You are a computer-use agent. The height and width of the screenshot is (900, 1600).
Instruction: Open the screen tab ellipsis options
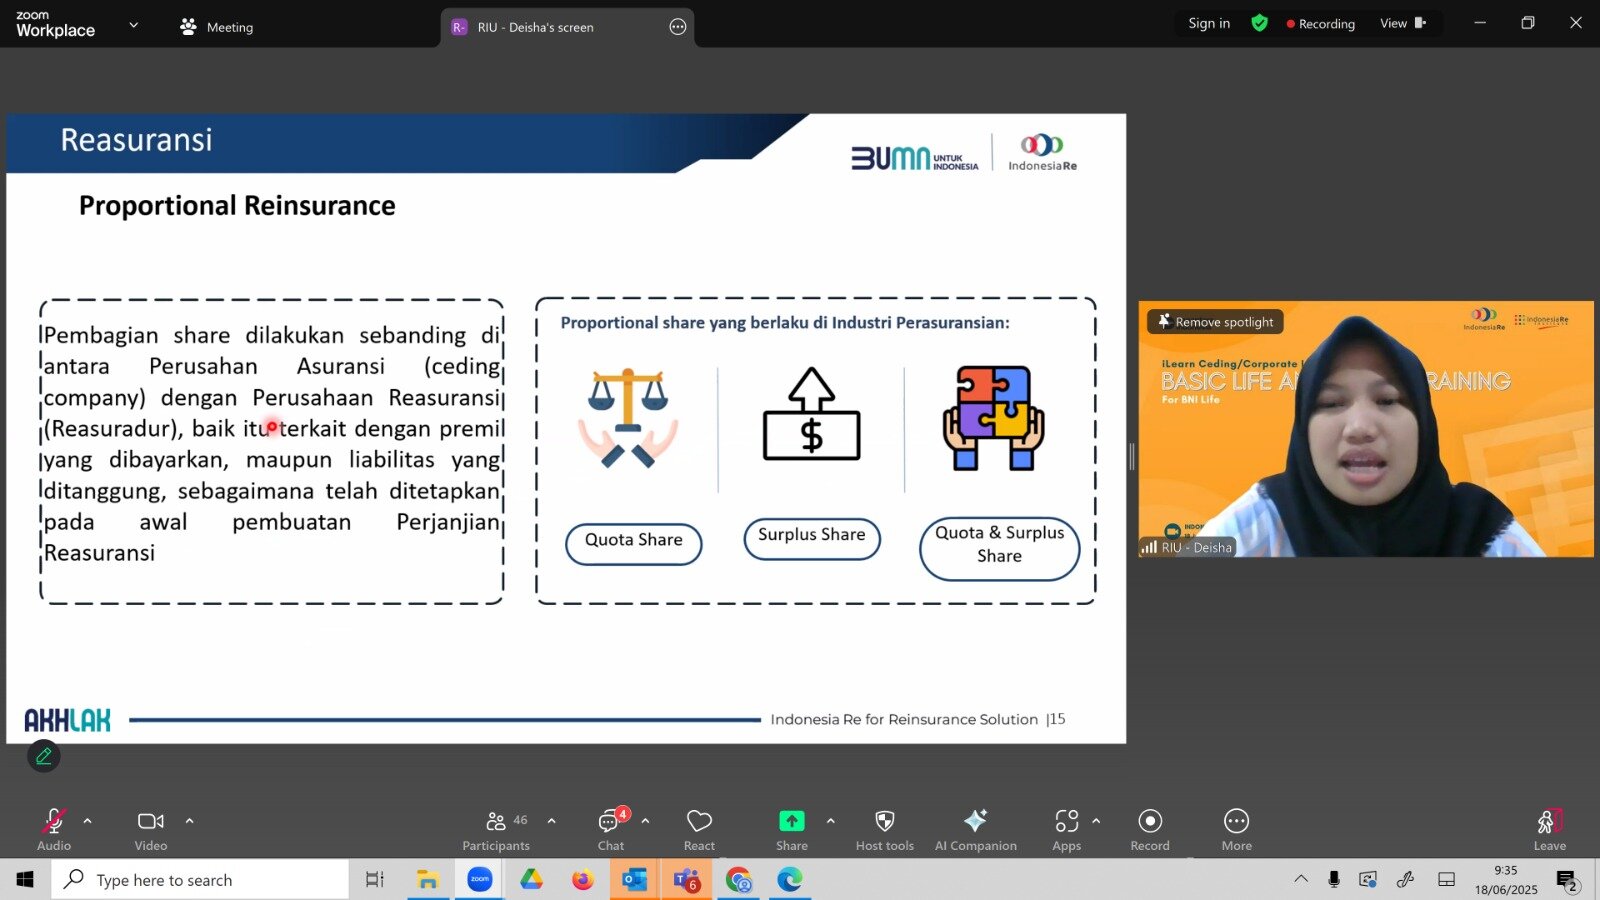[678, 27]
